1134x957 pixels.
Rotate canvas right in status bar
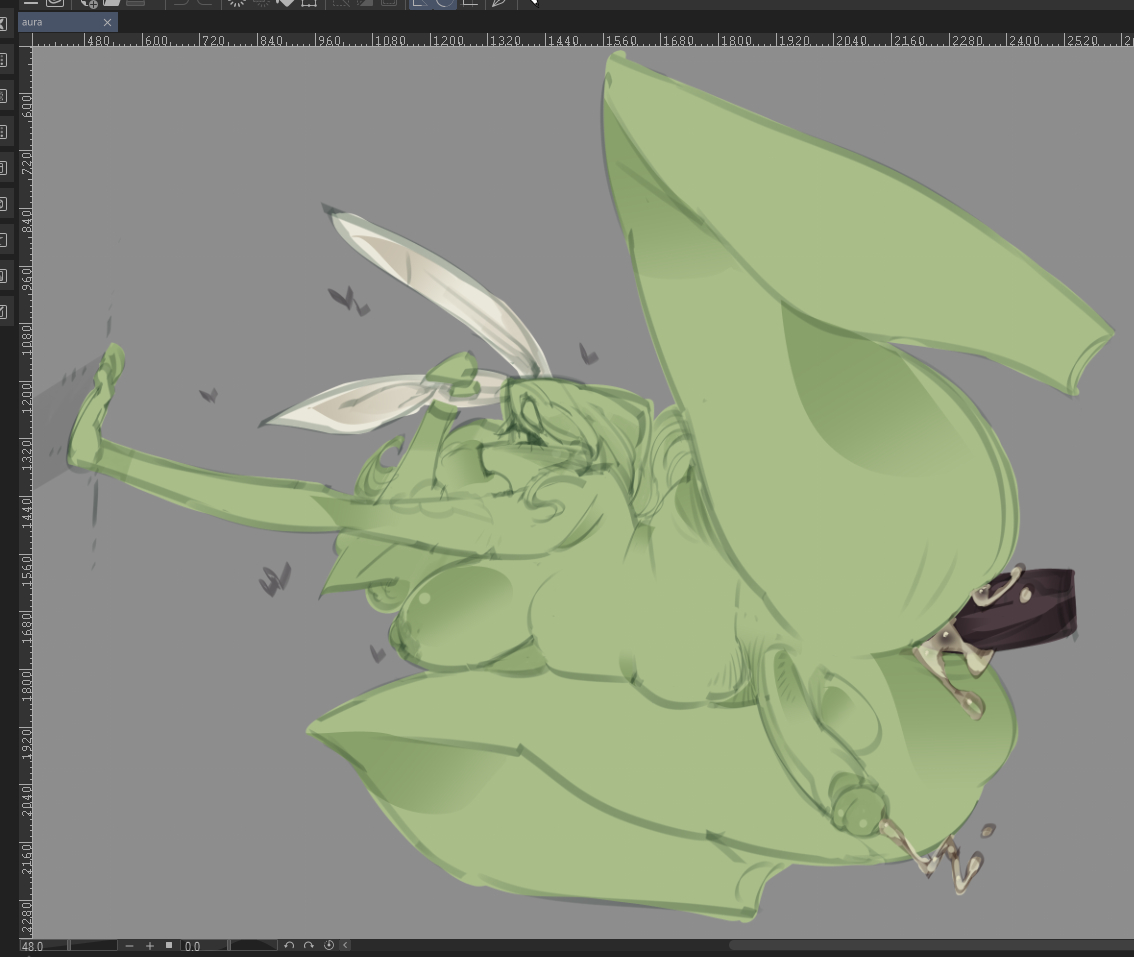point(309,945)
